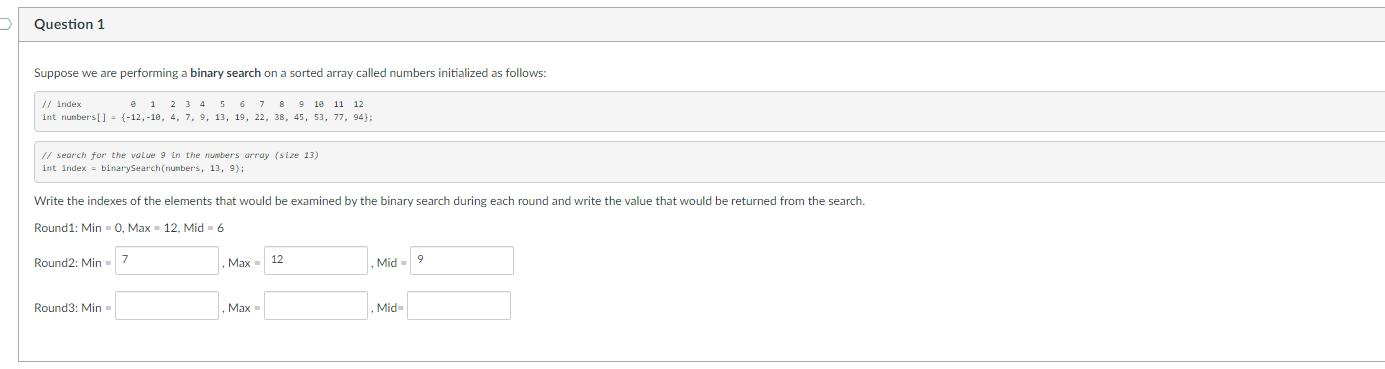Focus the empty Round3 Mid input
The height and width of the screenshot is (369, 1385).
(459, 306)
